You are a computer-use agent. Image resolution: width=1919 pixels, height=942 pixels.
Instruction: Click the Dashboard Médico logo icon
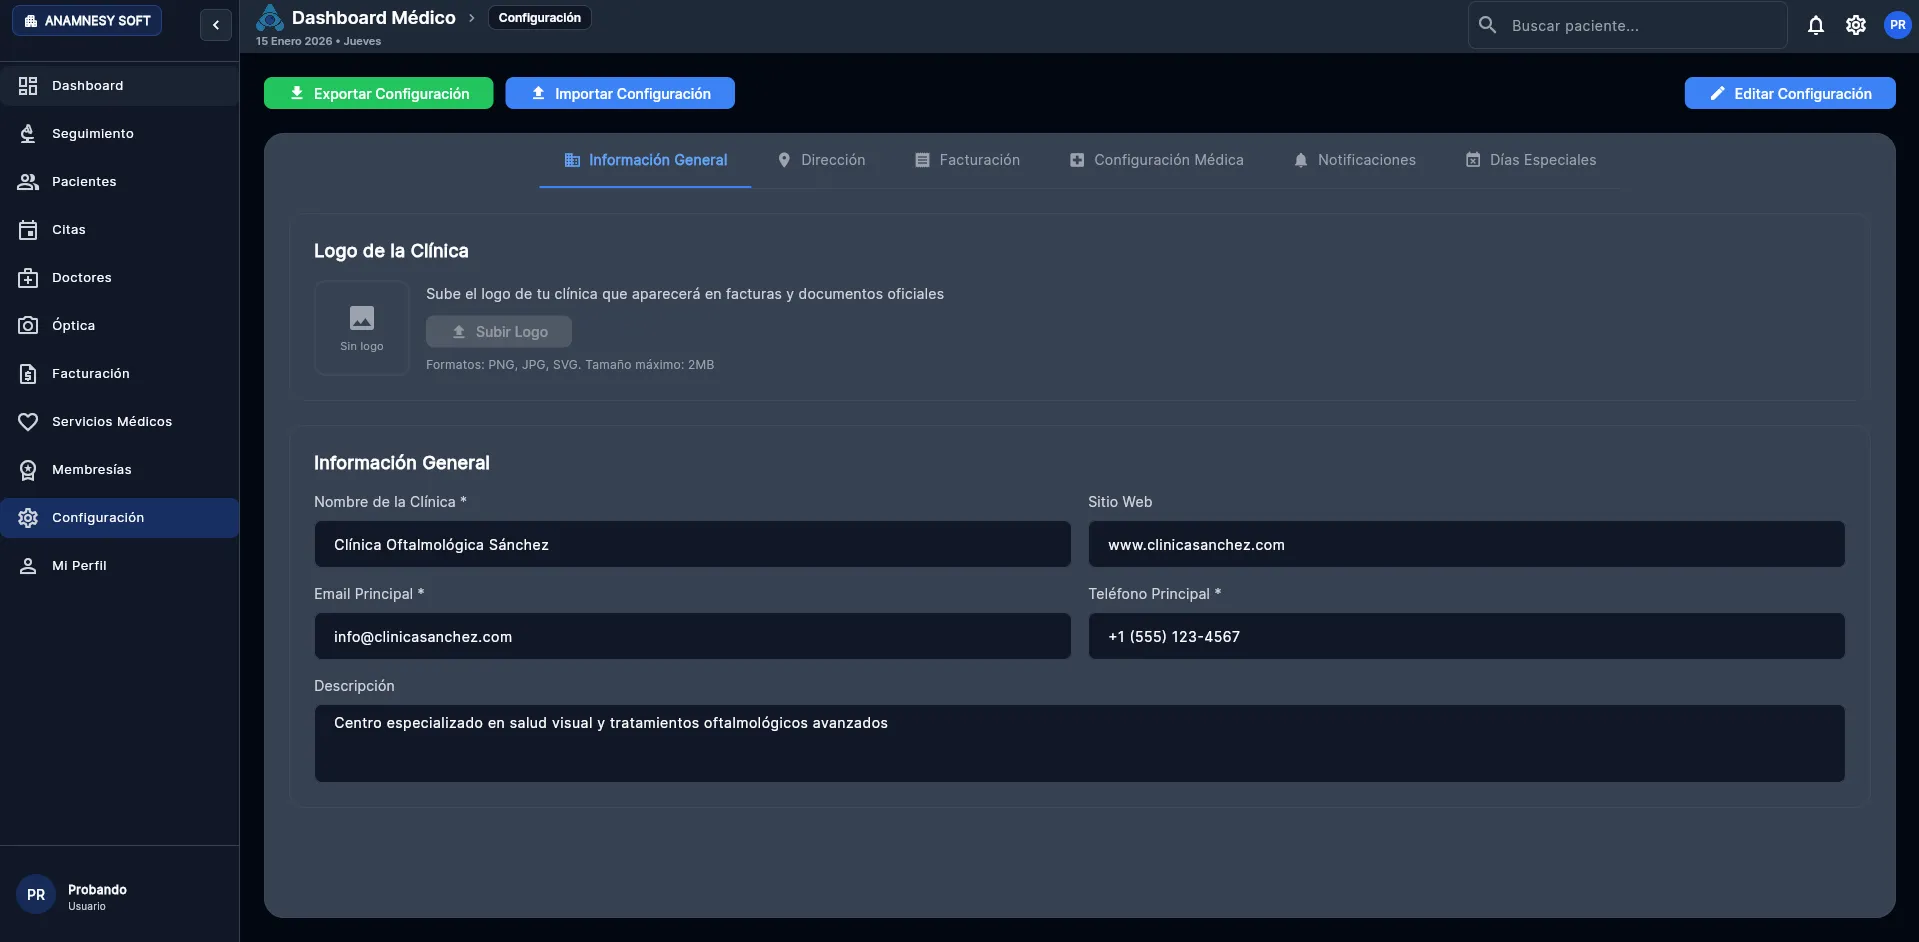pos(270,18)
